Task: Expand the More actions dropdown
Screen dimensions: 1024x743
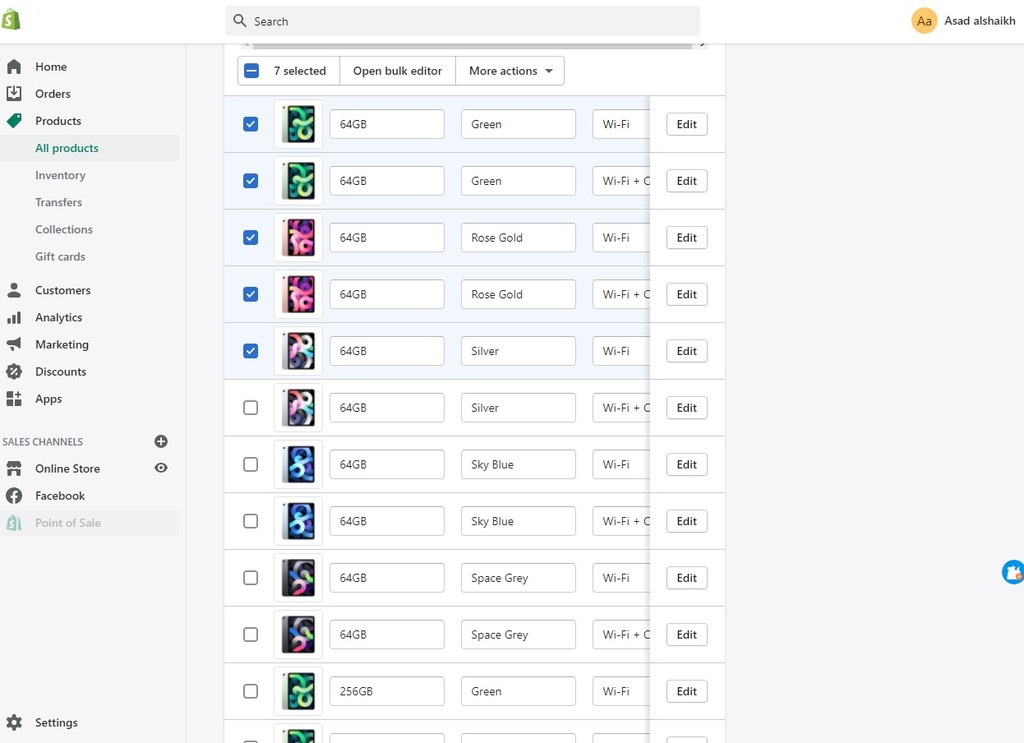Action: point(510,71)
